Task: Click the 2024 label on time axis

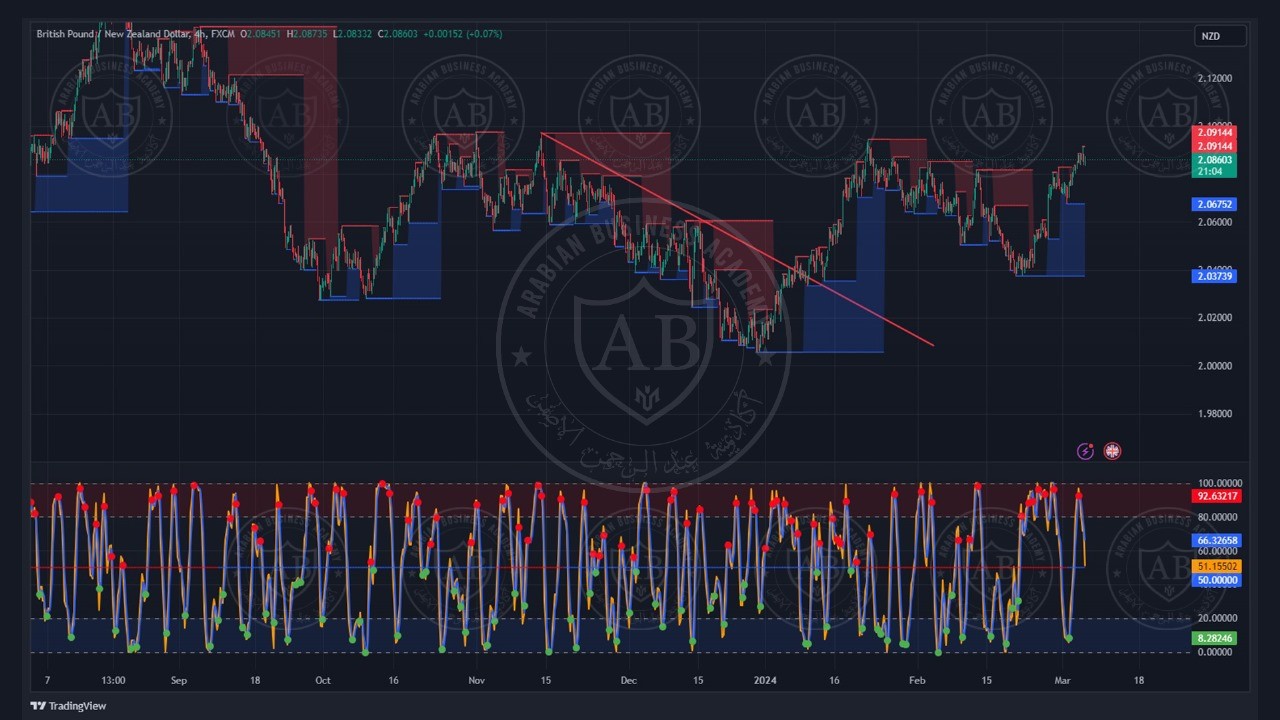Action: tap(765, 680)
